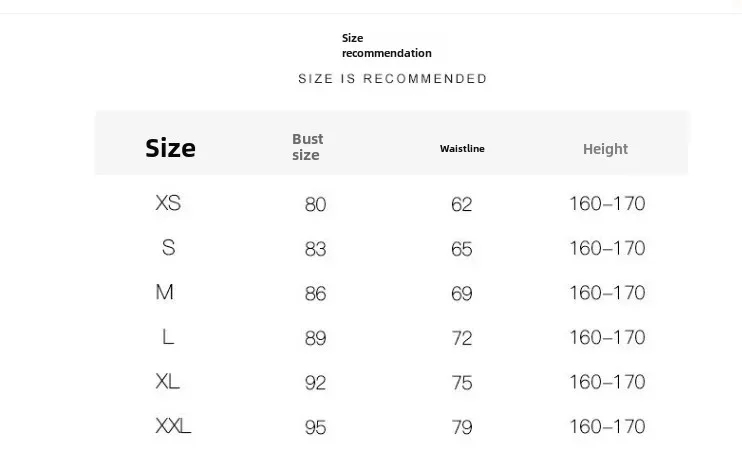
Task: Click the Height column header
Action: [x=605, y=149]
